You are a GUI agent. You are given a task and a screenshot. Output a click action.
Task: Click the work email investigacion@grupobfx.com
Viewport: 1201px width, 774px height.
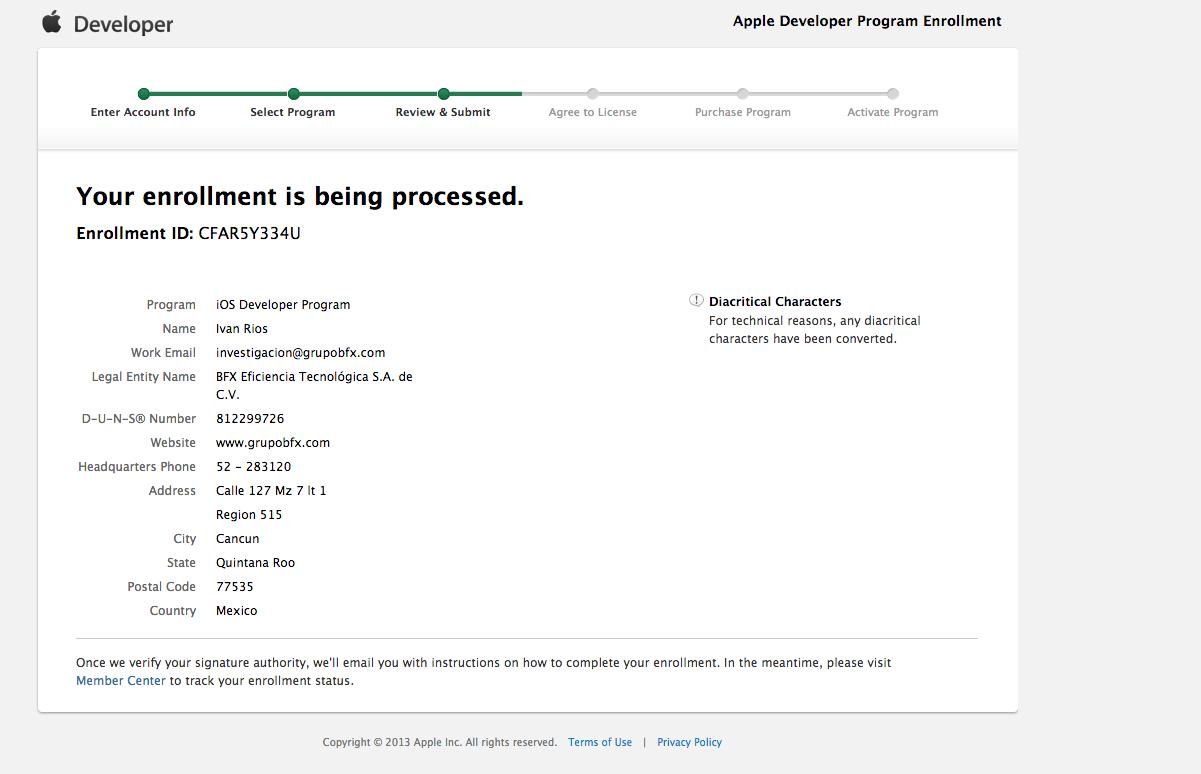300,353
